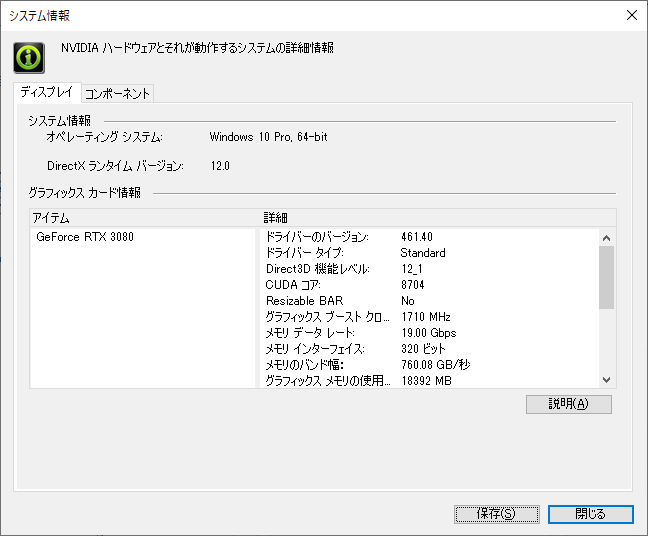This screenshot has width=648, height=536.
Task: Click the 320 ビット interface value
Action: click(423, 349)
